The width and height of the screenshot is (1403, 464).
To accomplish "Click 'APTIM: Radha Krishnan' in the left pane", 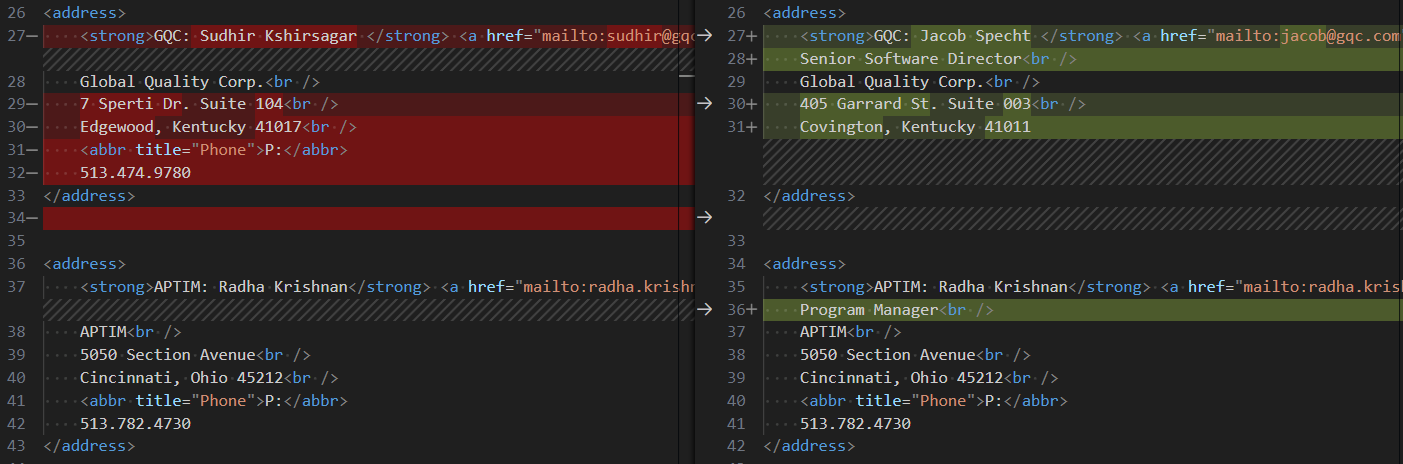I will click(x=250, y=287).
